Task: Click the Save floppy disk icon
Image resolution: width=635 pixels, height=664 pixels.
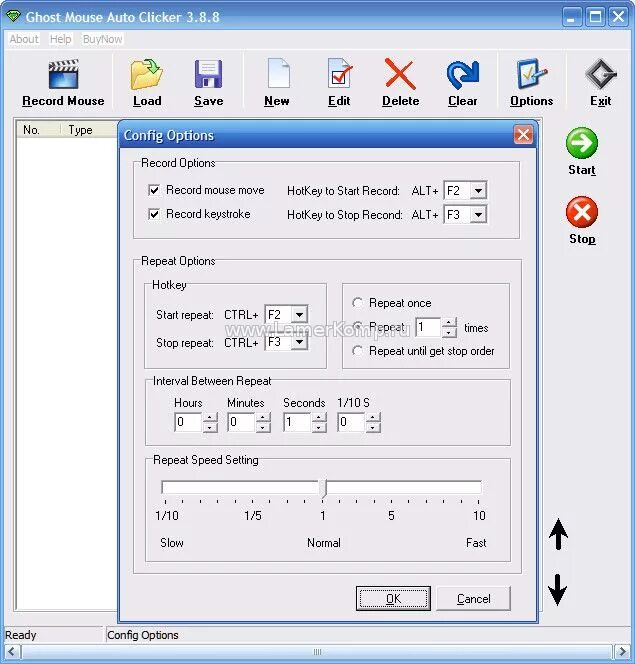Action: pyautogui.click(x=208, y=74)
